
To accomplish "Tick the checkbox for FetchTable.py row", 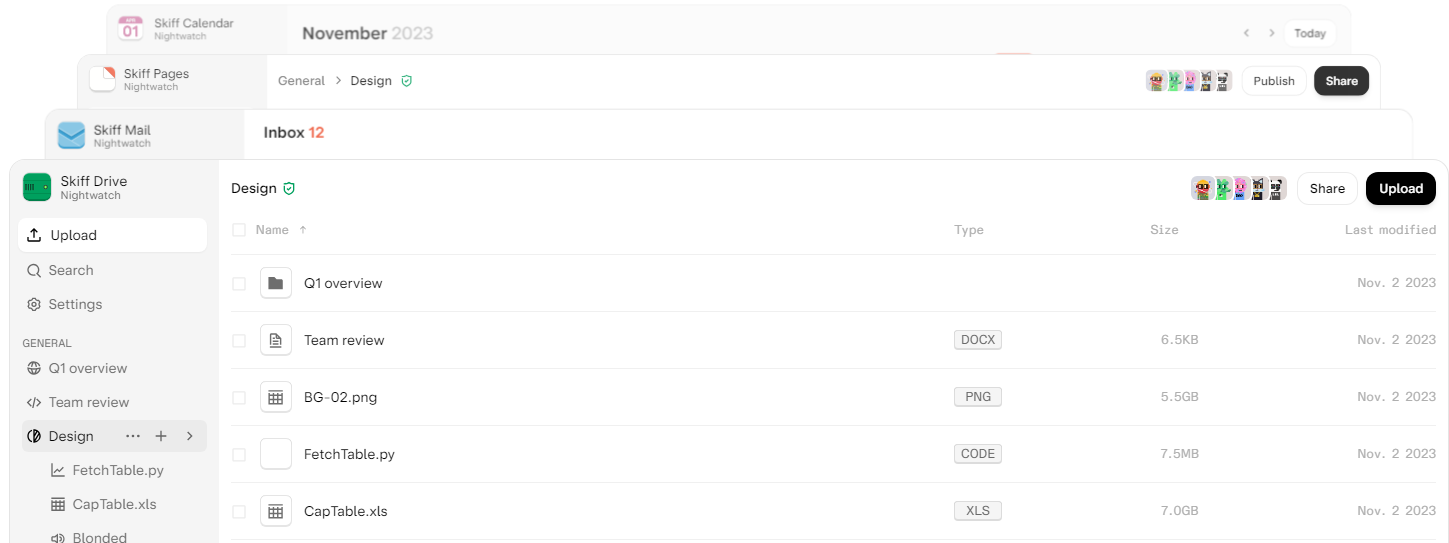I will point(239,454).
